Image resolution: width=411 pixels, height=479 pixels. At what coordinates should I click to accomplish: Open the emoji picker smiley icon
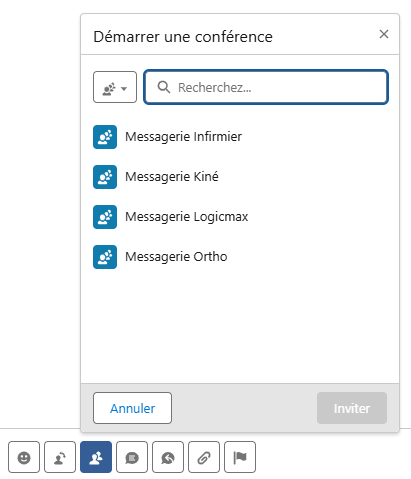(x=24, y=457)
